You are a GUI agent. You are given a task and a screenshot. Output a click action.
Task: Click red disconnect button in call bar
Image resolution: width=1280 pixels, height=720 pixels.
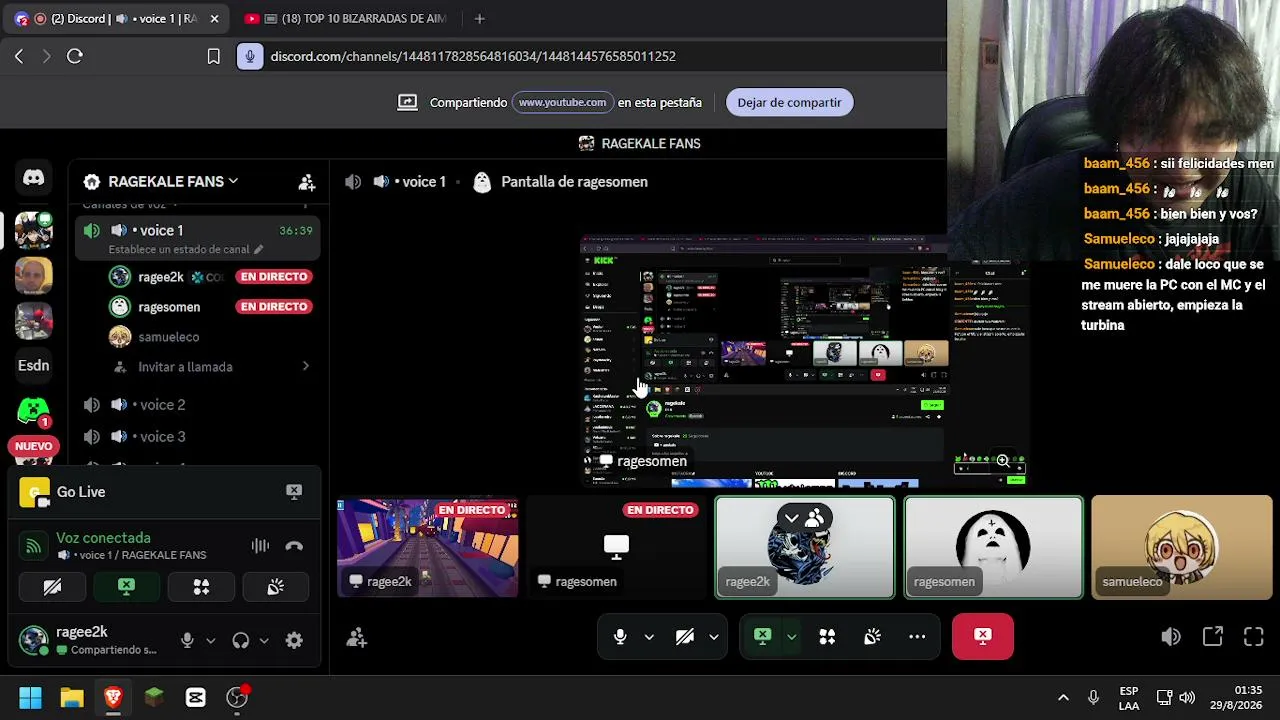click(983, 637)
